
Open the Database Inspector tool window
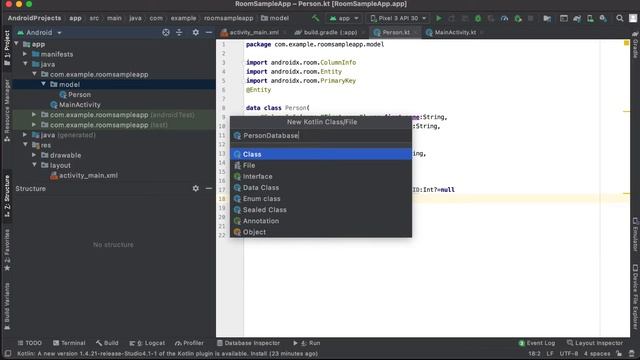point(248,343)
